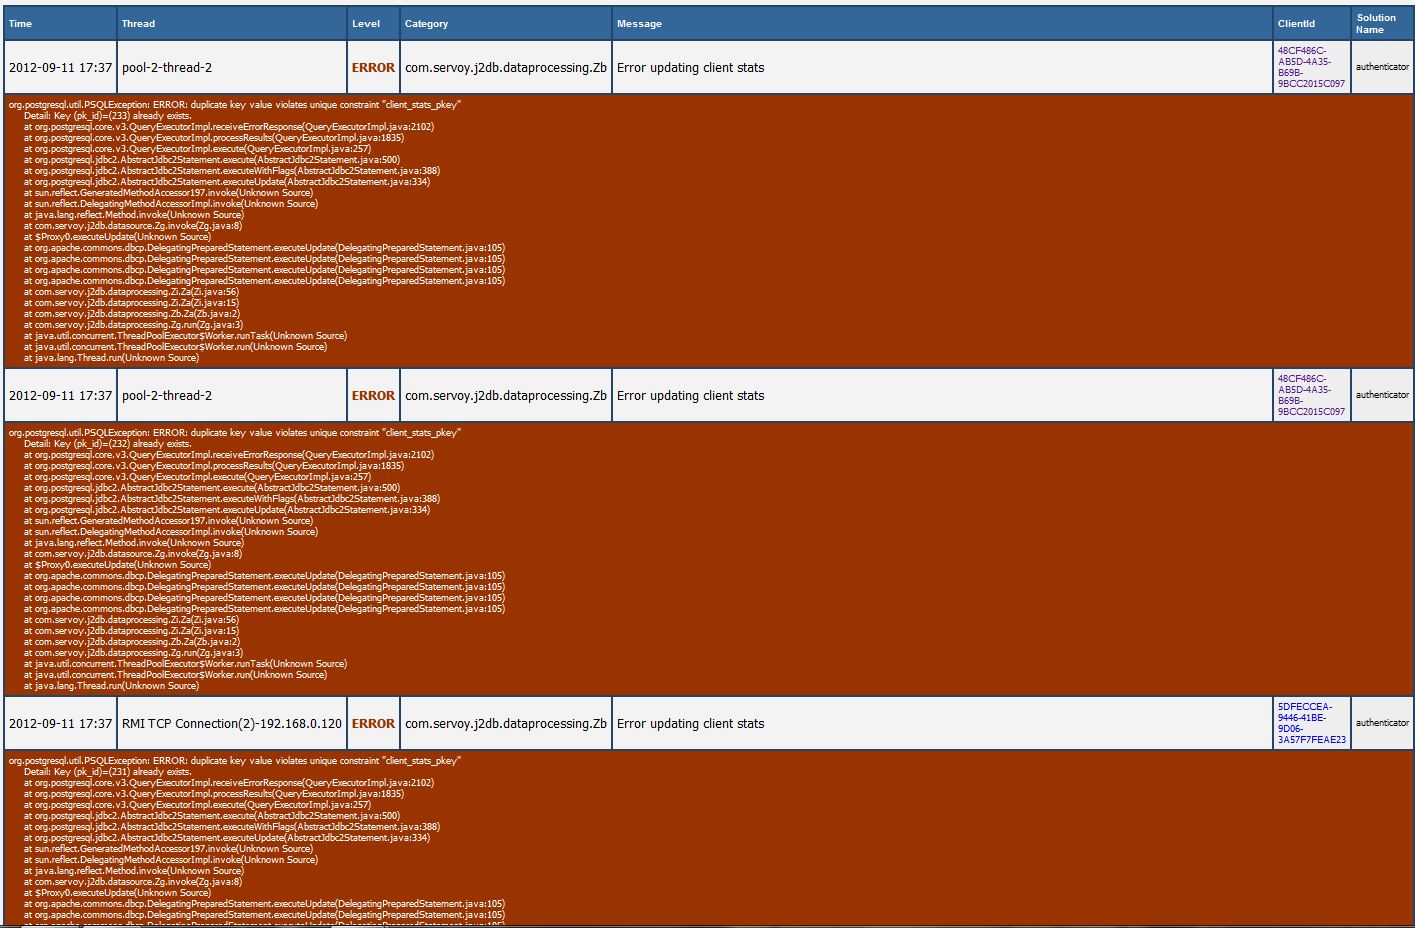Select 'pool-2-thread-2' above the pk_id 232 trace

tap(167, 395)
